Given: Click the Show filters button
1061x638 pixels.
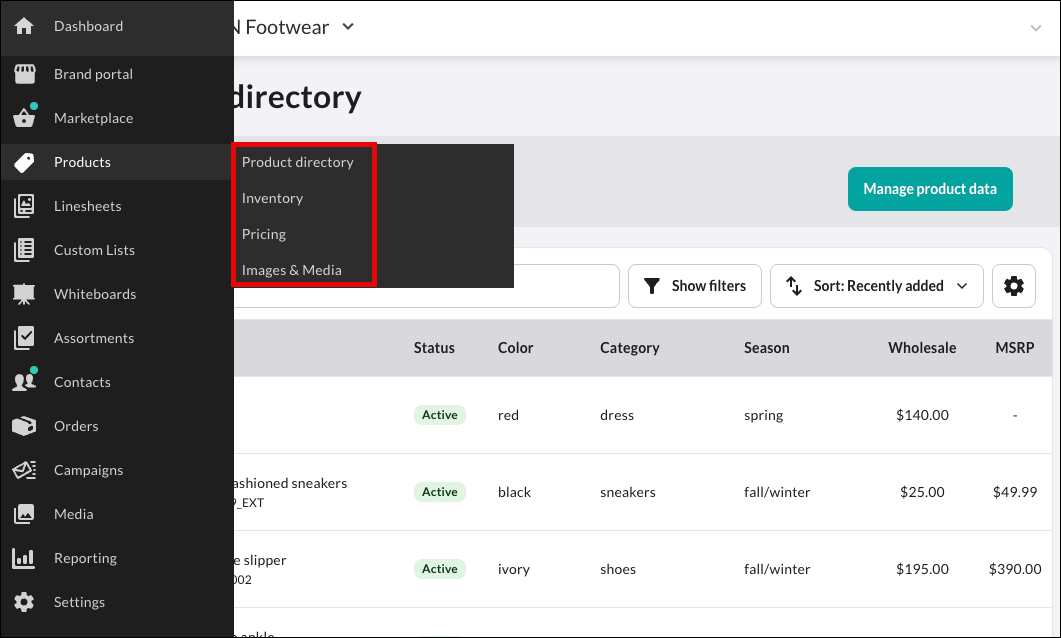Looking at the screenshot, I should point(695,286).
